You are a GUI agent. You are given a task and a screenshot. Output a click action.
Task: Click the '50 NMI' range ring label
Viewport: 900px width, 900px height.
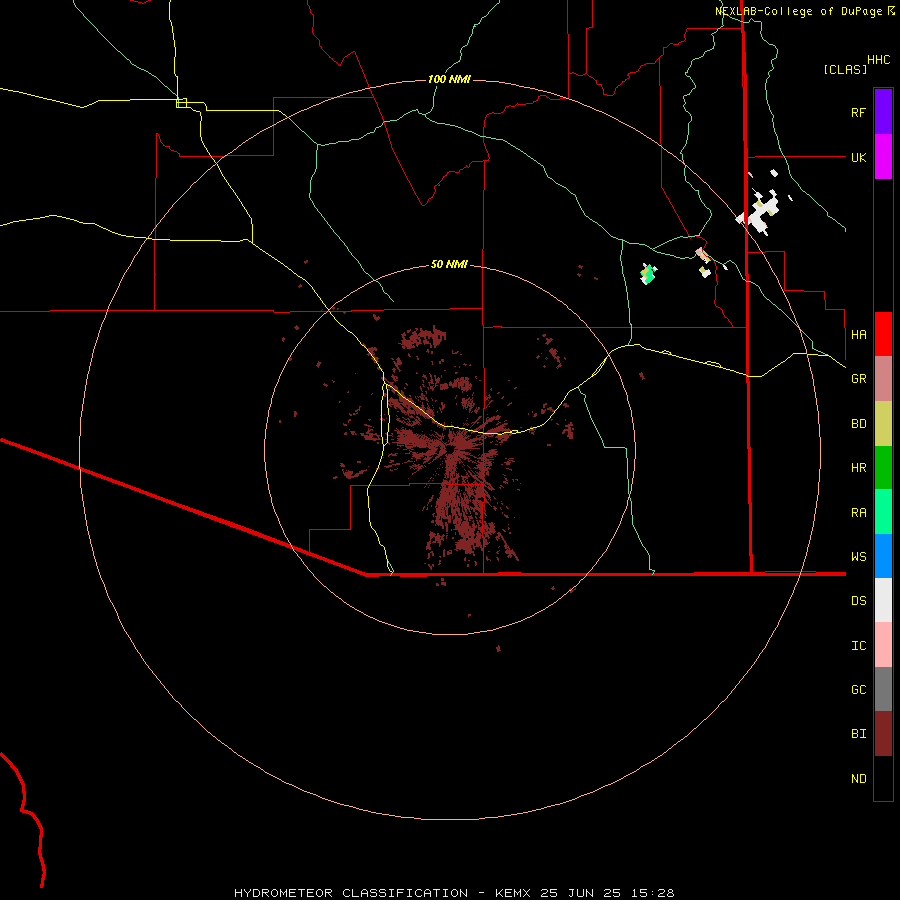[x=449, y=264]
